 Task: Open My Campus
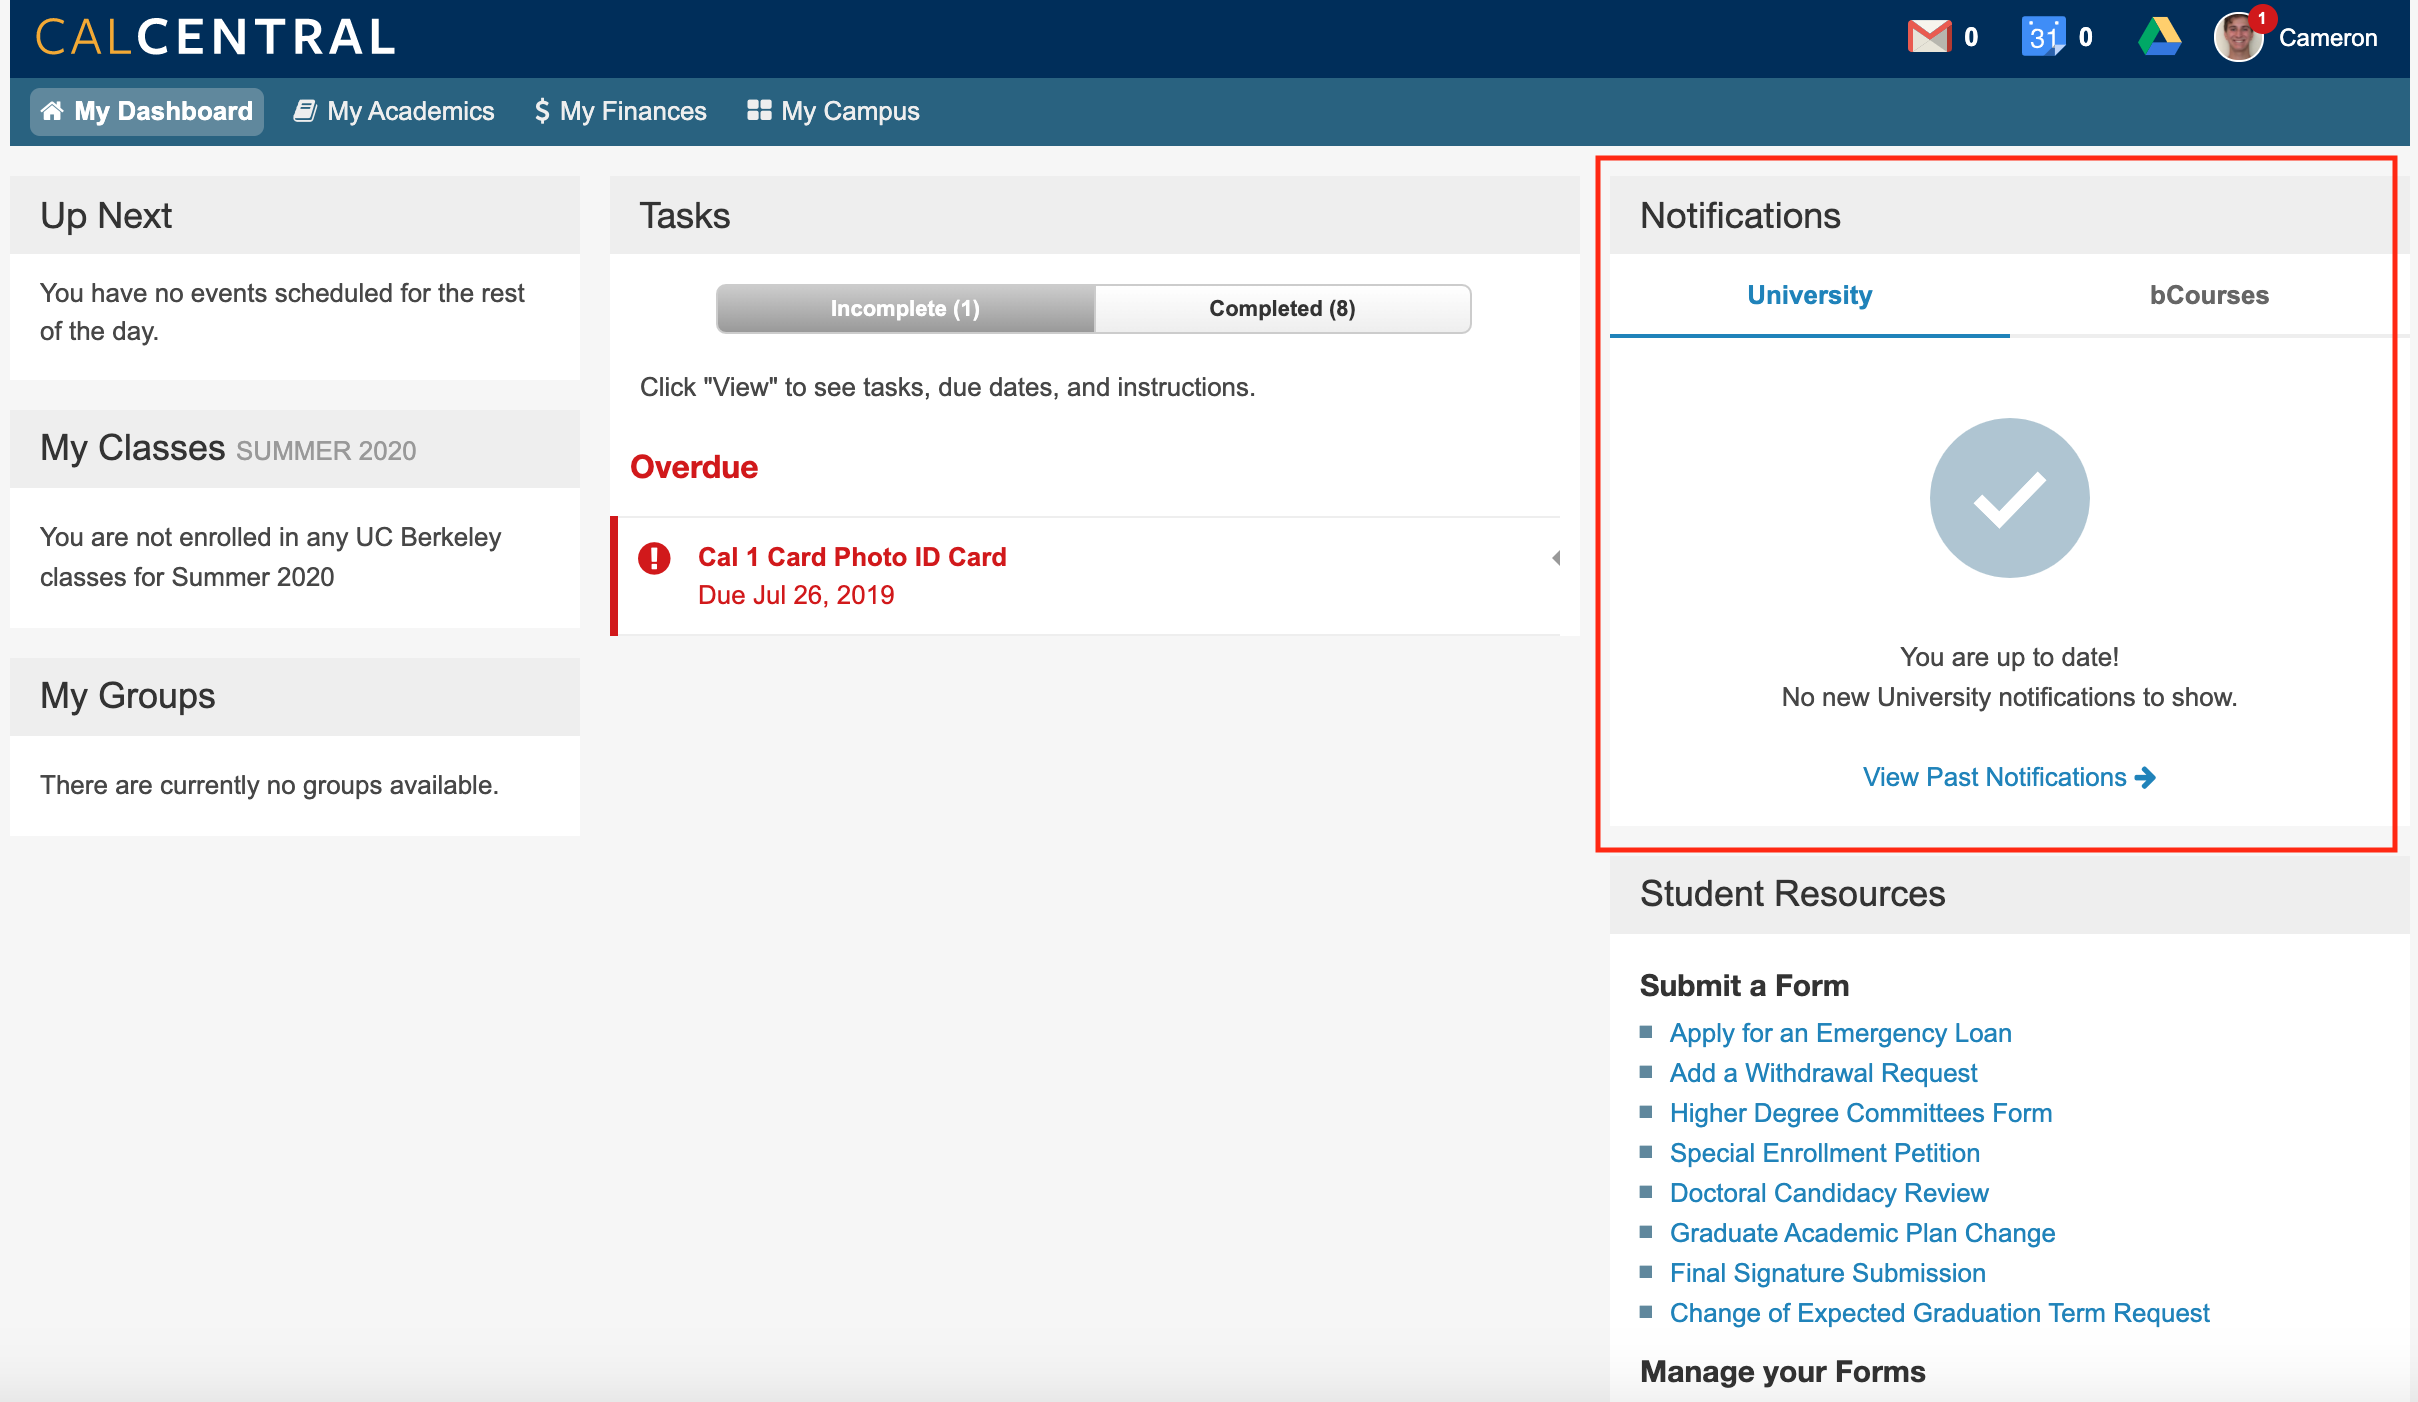click(833, 111)
